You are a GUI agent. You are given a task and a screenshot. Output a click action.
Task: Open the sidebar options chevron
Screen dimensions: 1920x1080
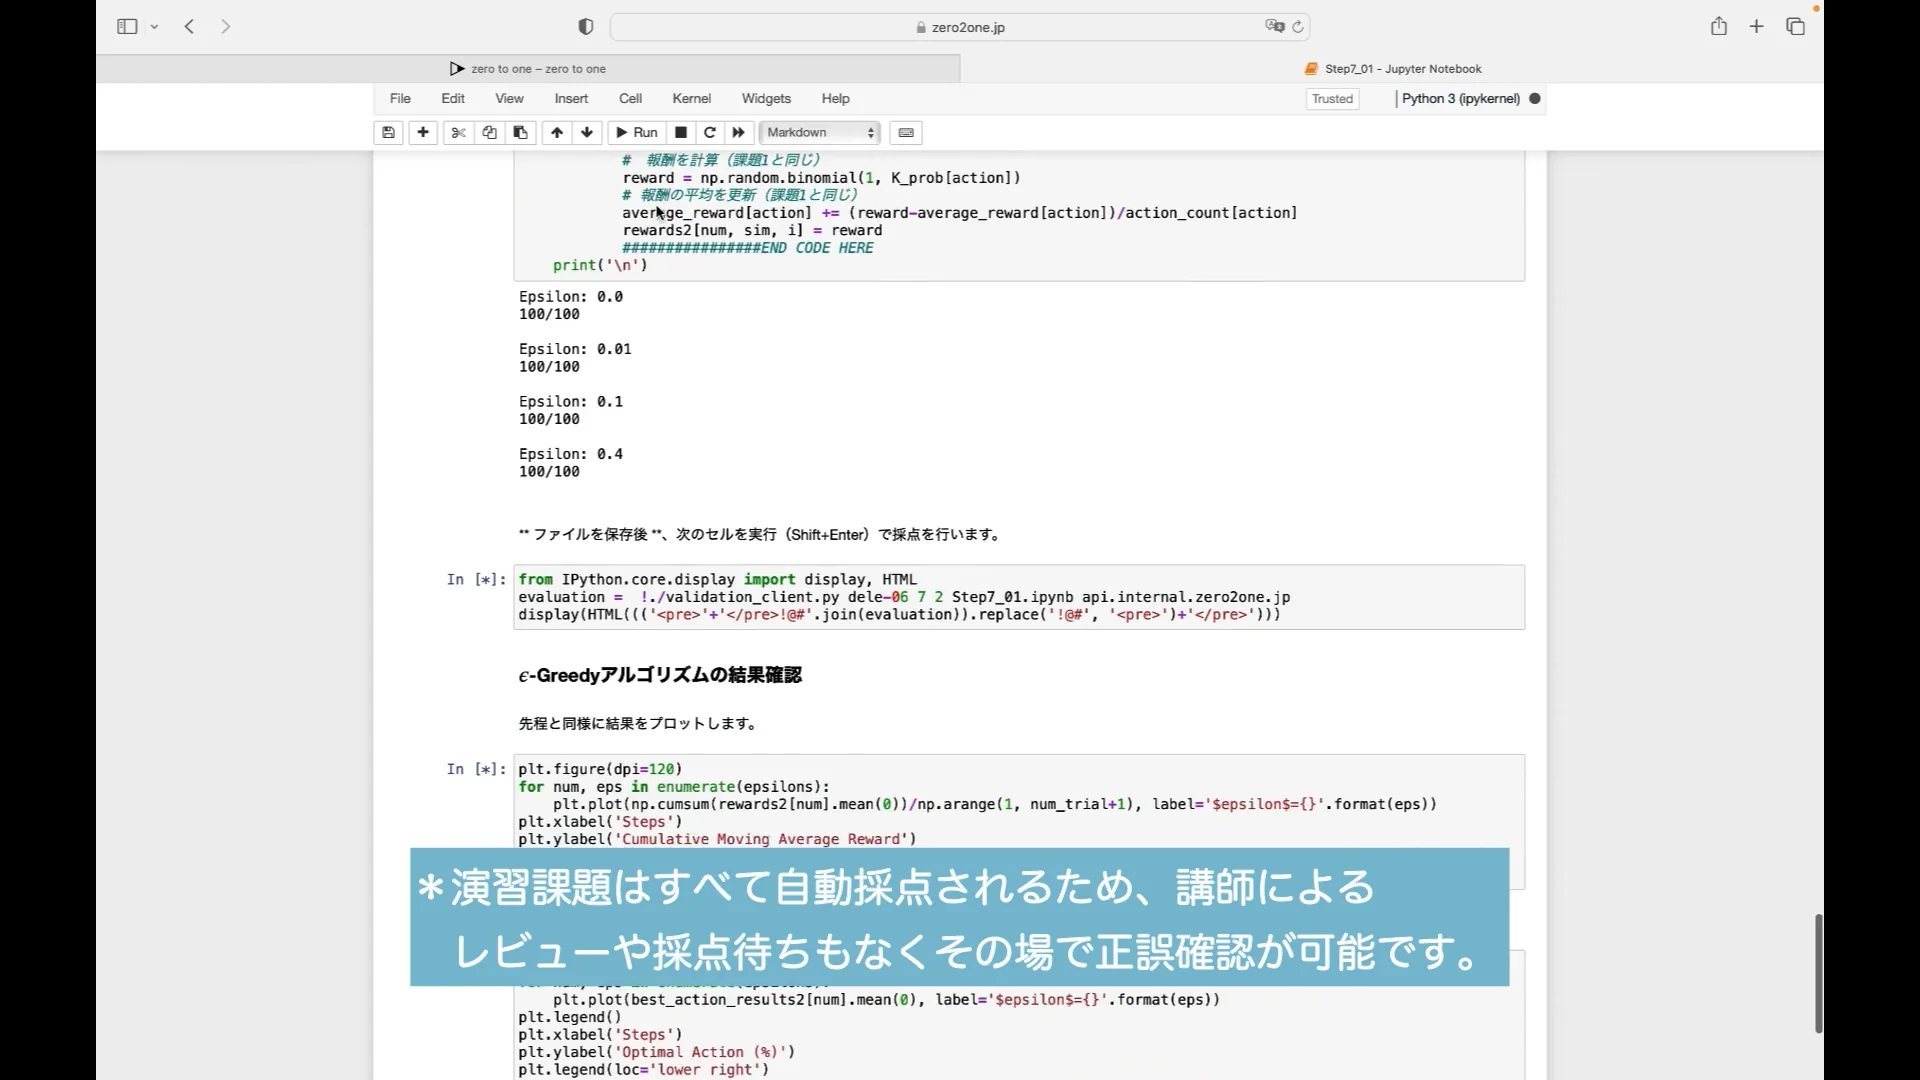155,27
